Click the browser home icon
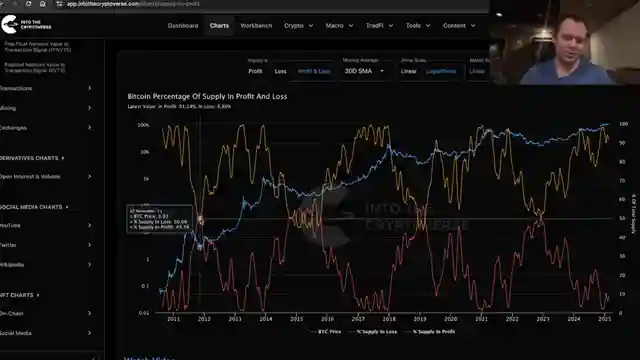 pyautogui.click(x=42, y=4)
